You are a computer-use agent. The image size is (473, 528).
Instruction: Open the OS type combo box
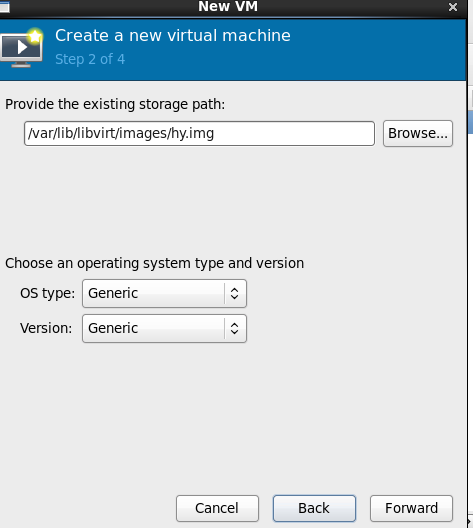point(164,293)
